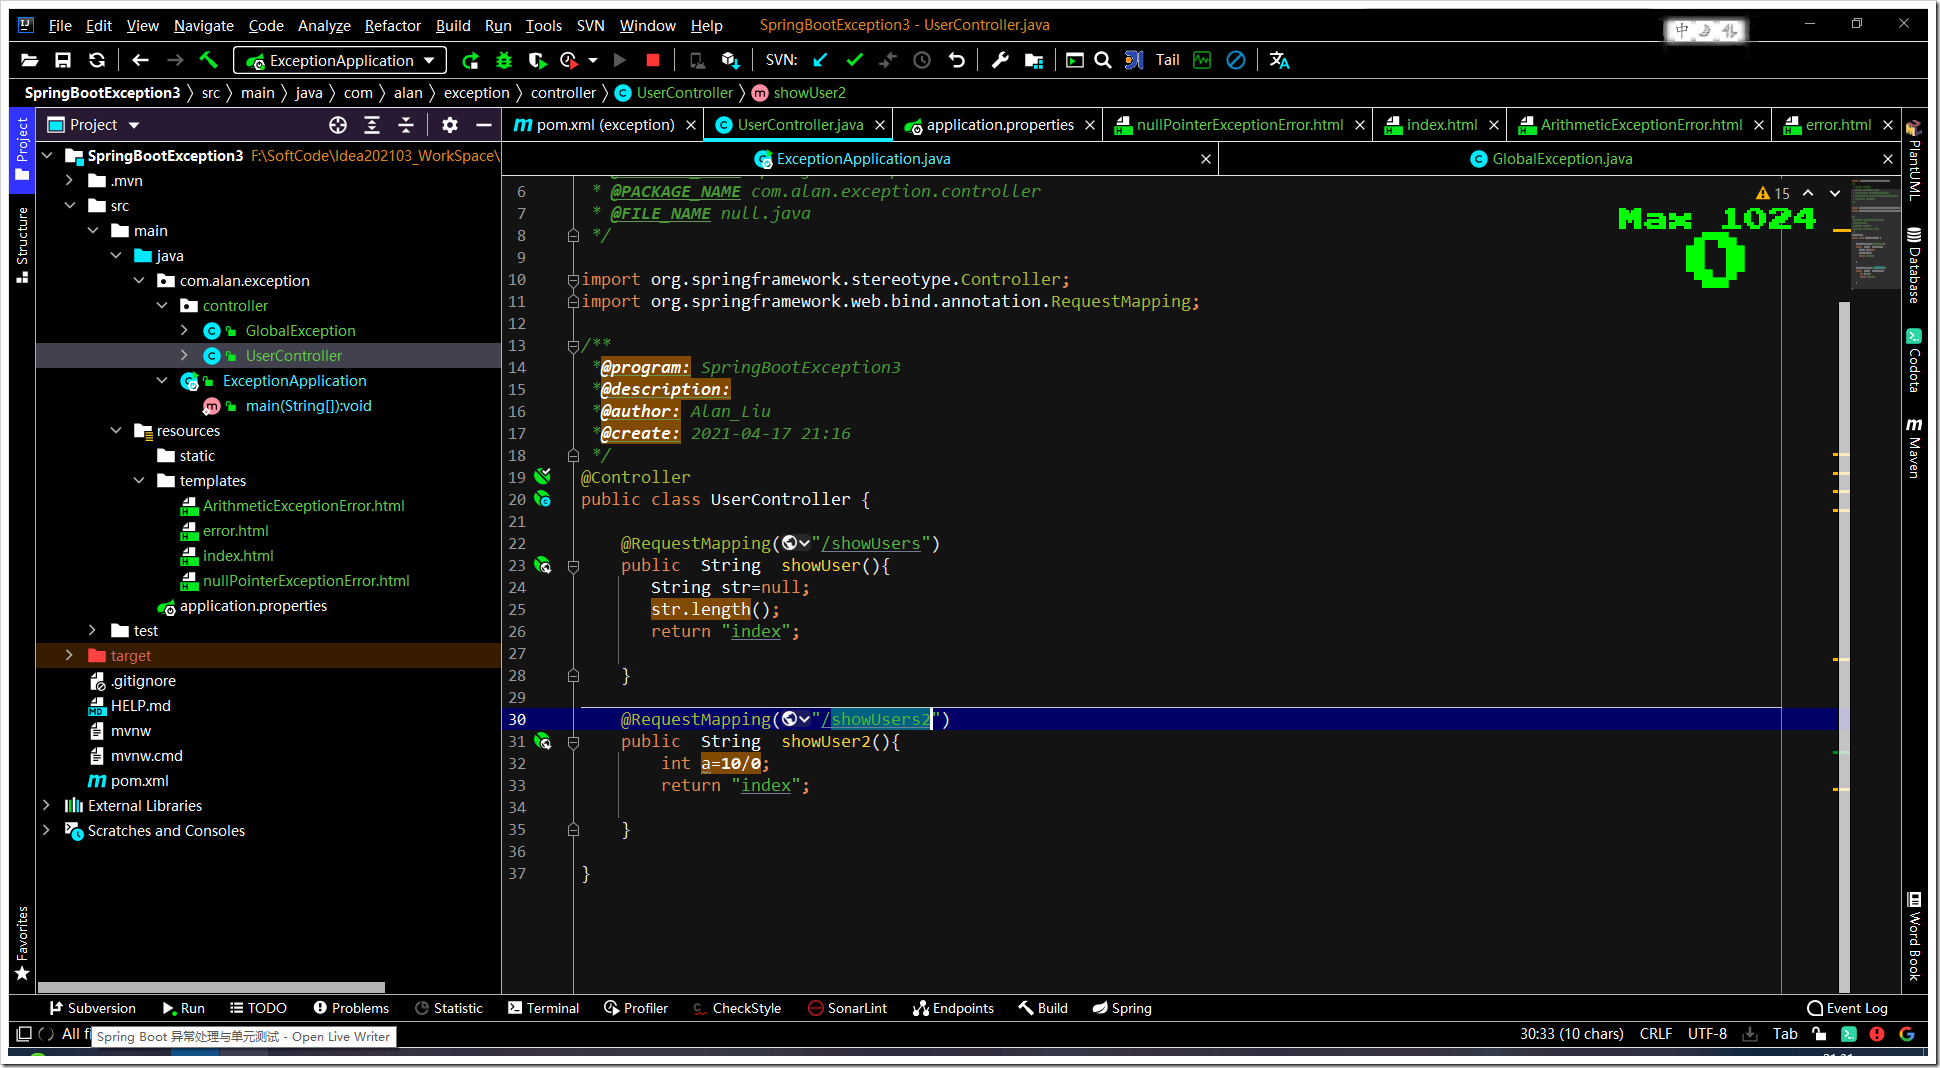Click the UTF-8 encoding in status bar
1940x1068 pixels.
coord(1707,1034)
